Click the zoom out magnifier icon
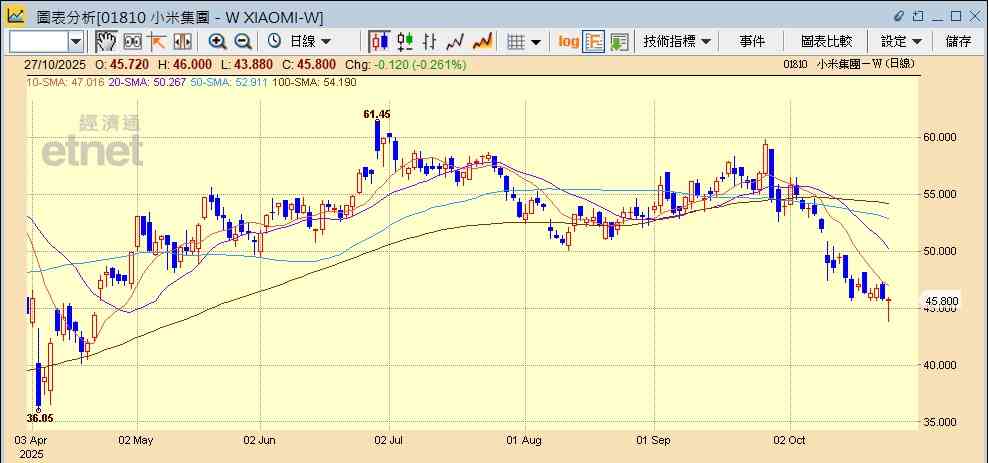 tap(242, 41)
